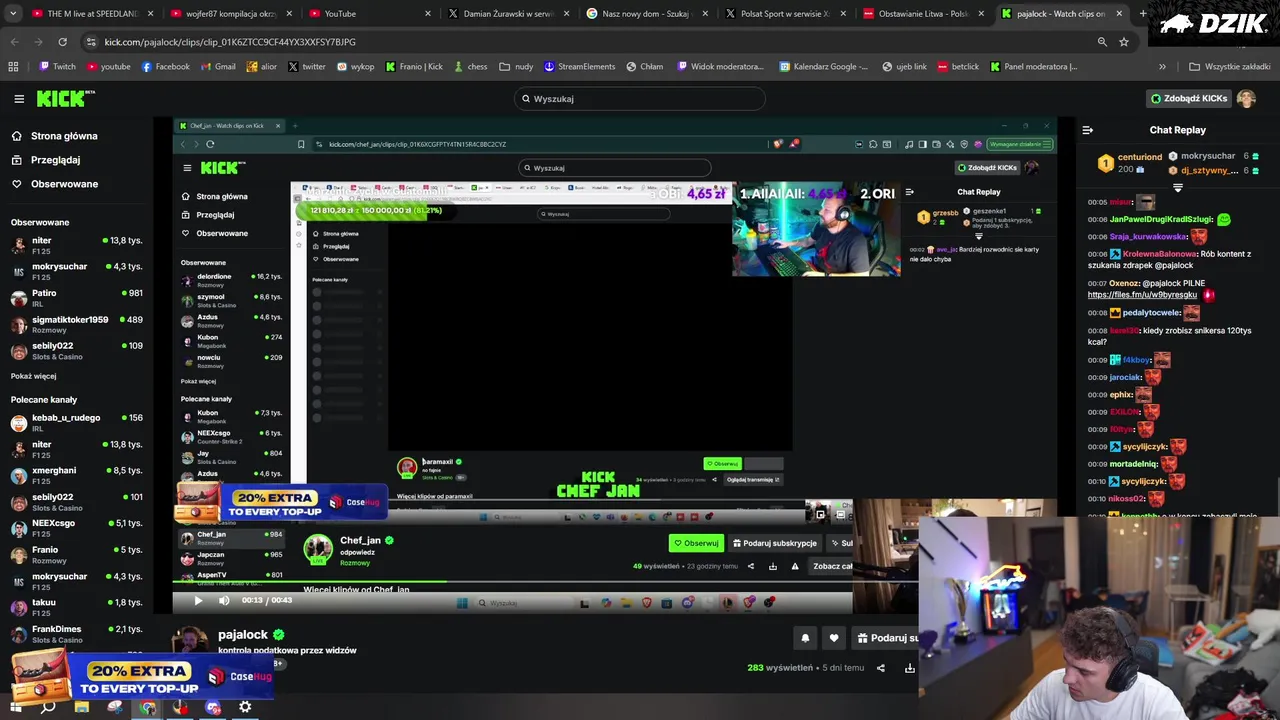Screen dimensions: 1280x720
Task: Open Wszystkie zakładki folder
Action: pos(1229,67)
